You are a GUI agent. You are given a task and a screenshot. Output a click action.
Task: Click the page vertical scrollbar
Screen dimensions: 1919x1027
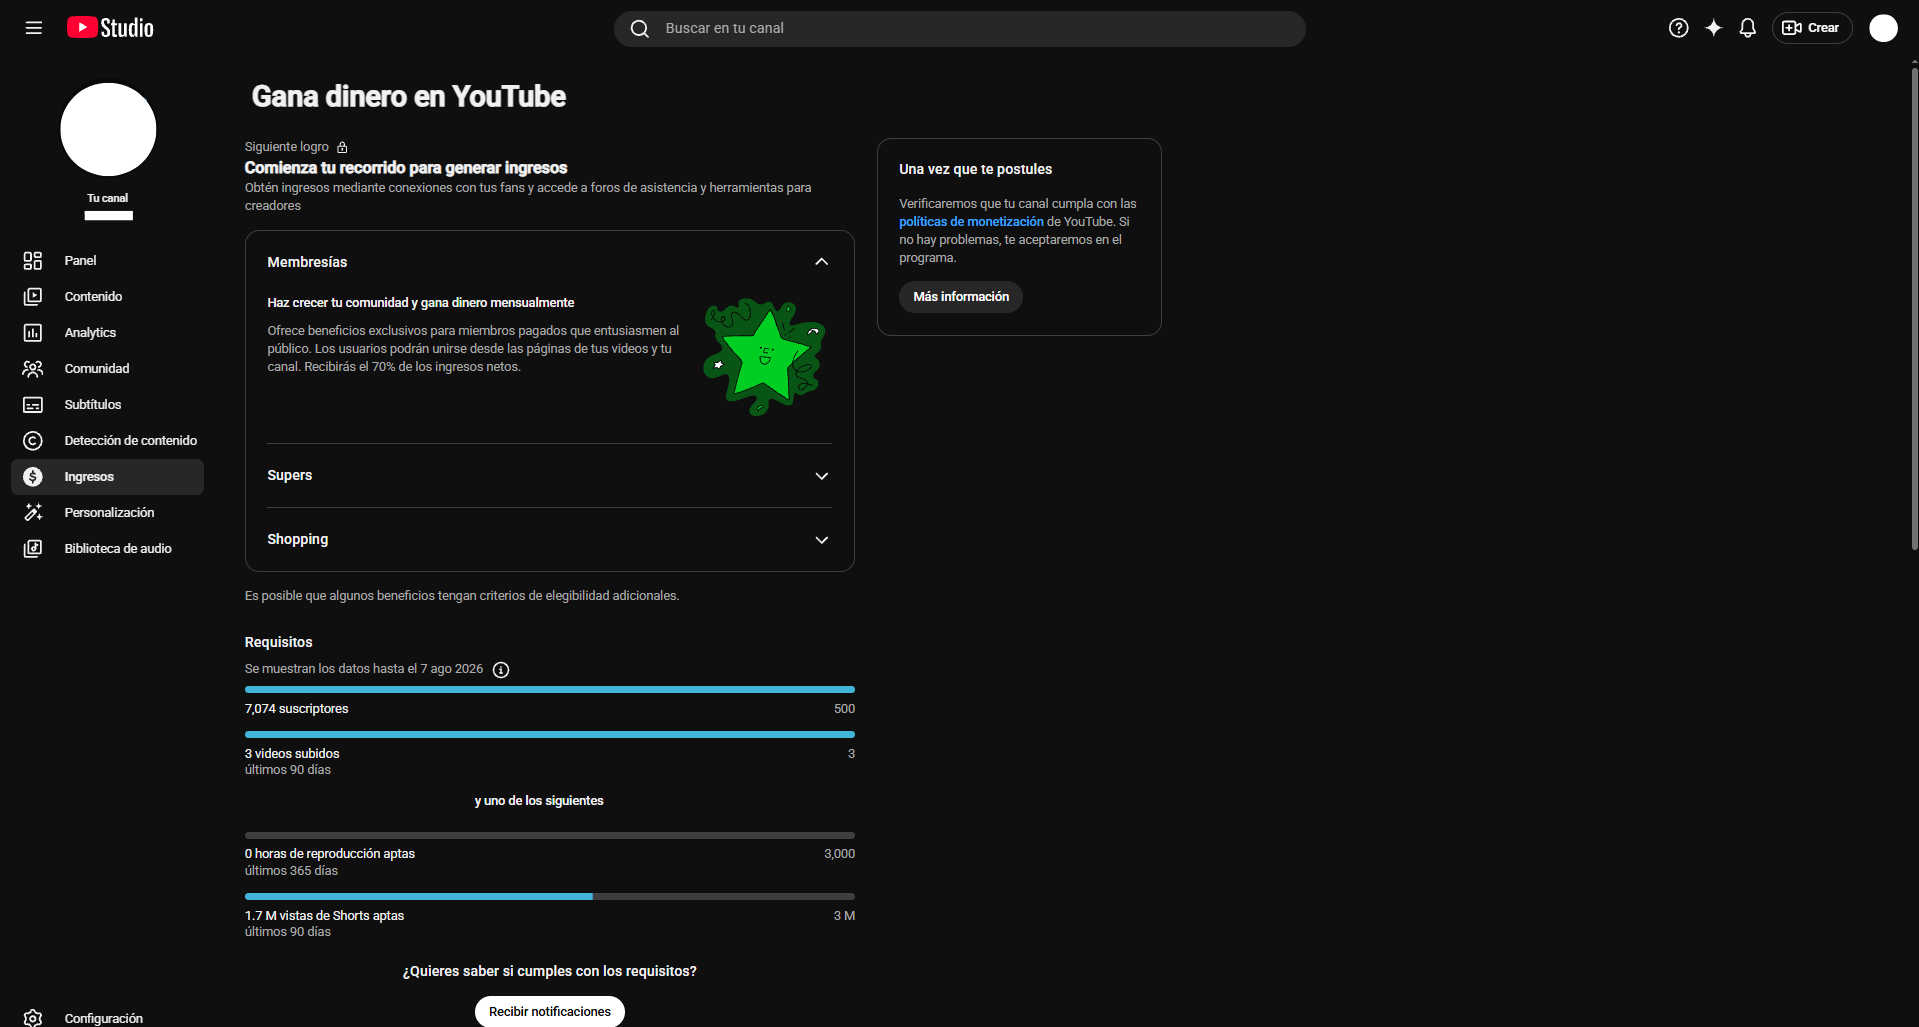pyautogui.click(x=1914, y=308)
